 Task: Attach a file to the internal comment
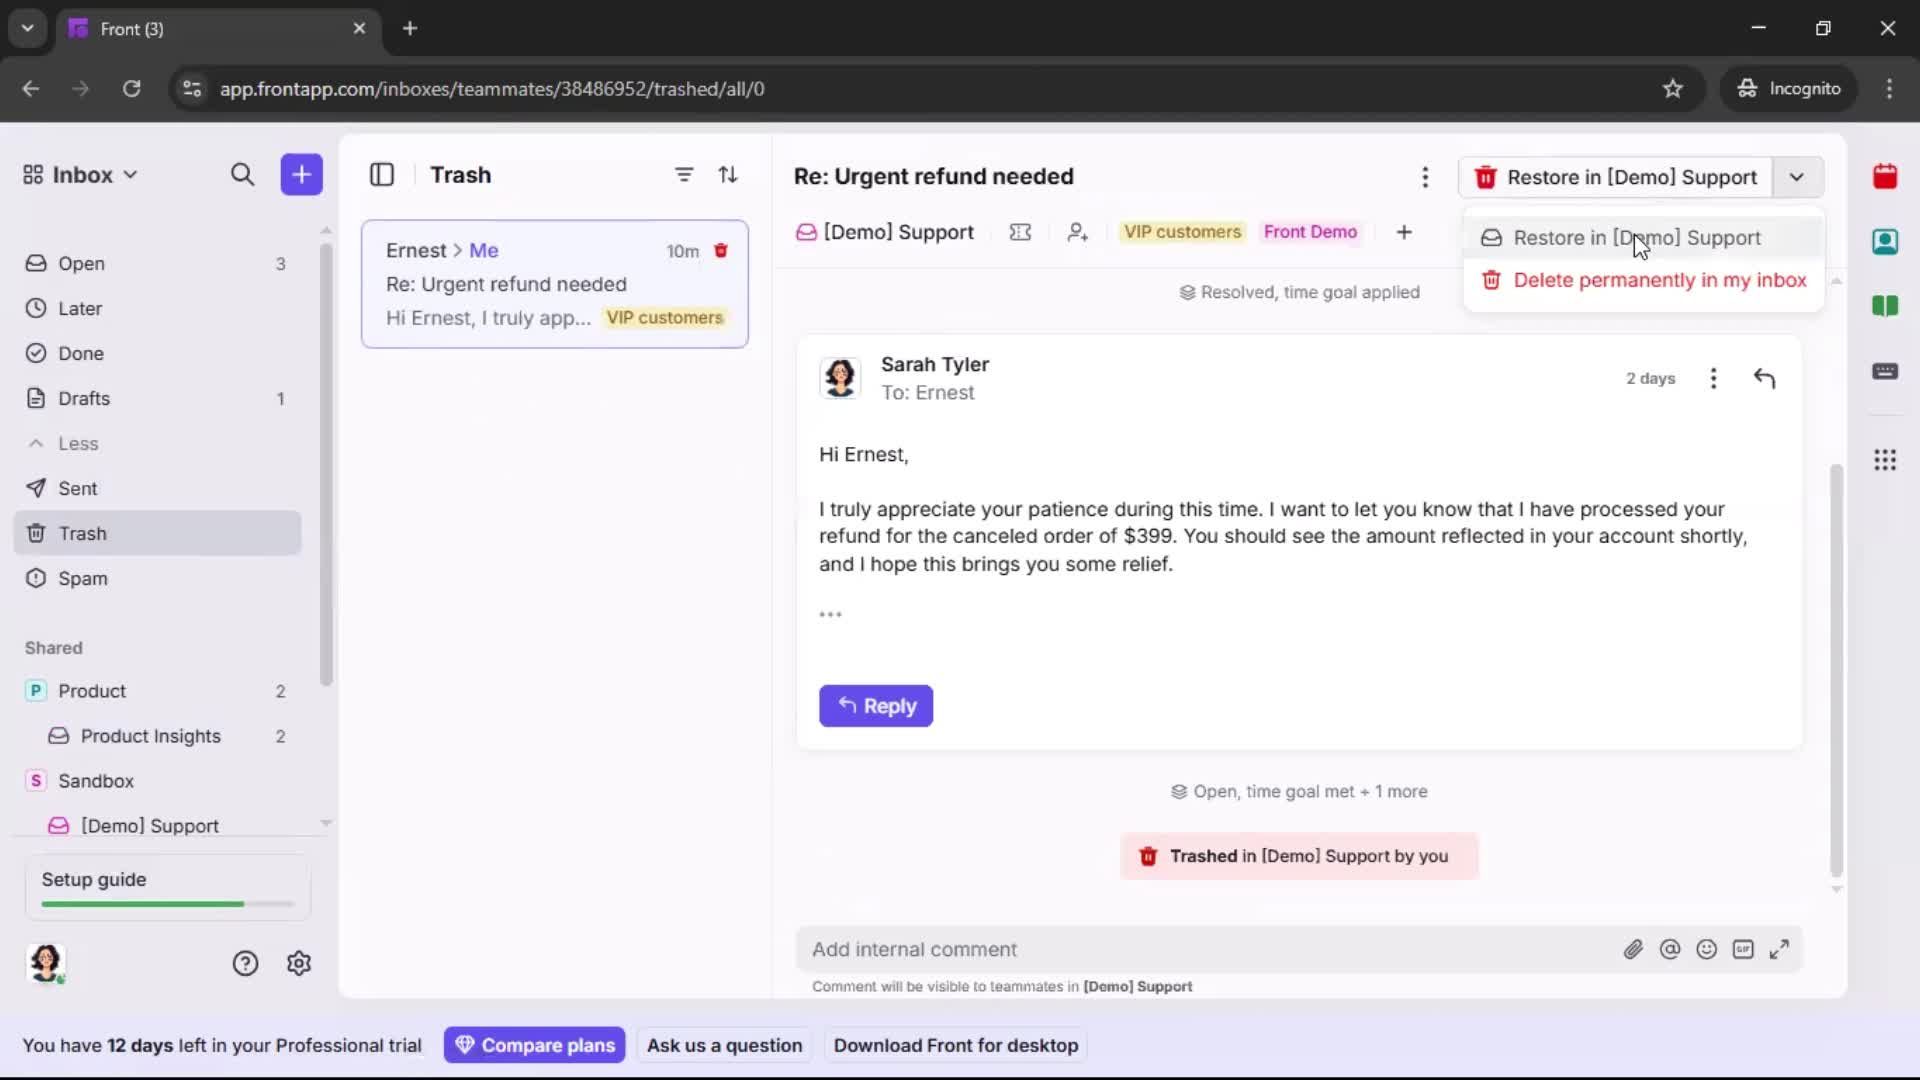pyautogui.click(x=1634, y=949)
